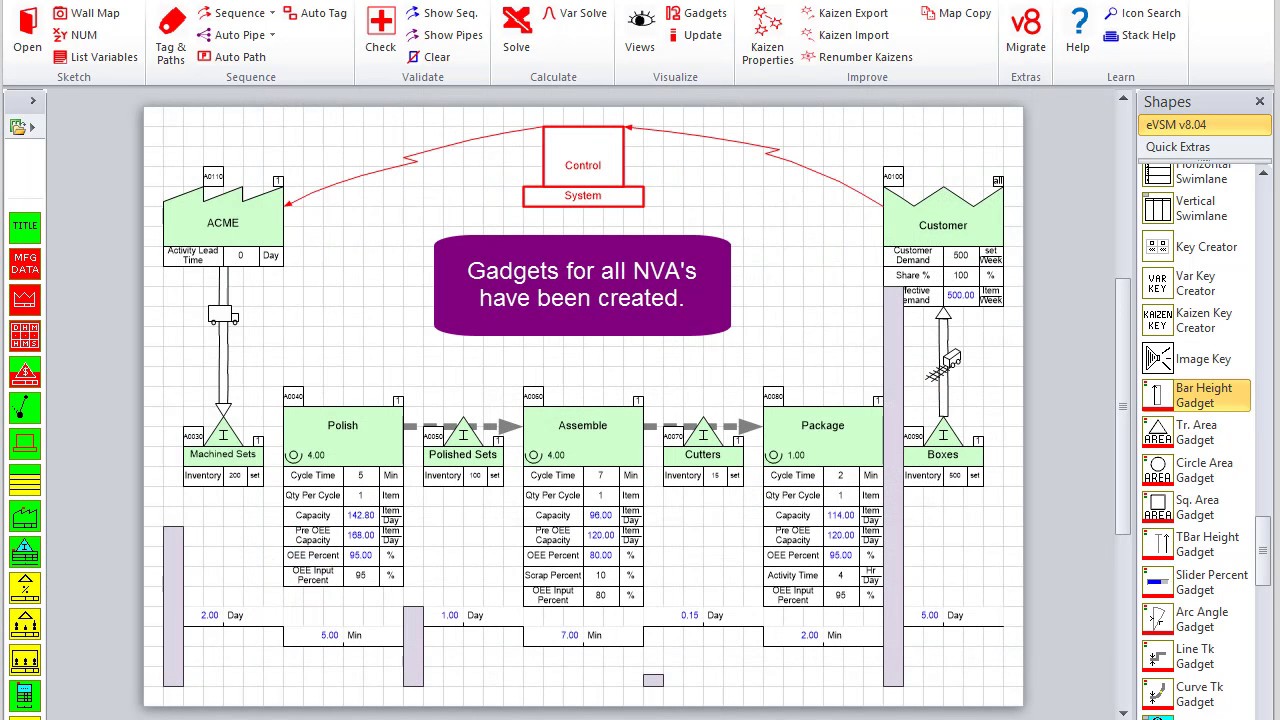Click the Polish Cycle Time value 5

(361, 476)
